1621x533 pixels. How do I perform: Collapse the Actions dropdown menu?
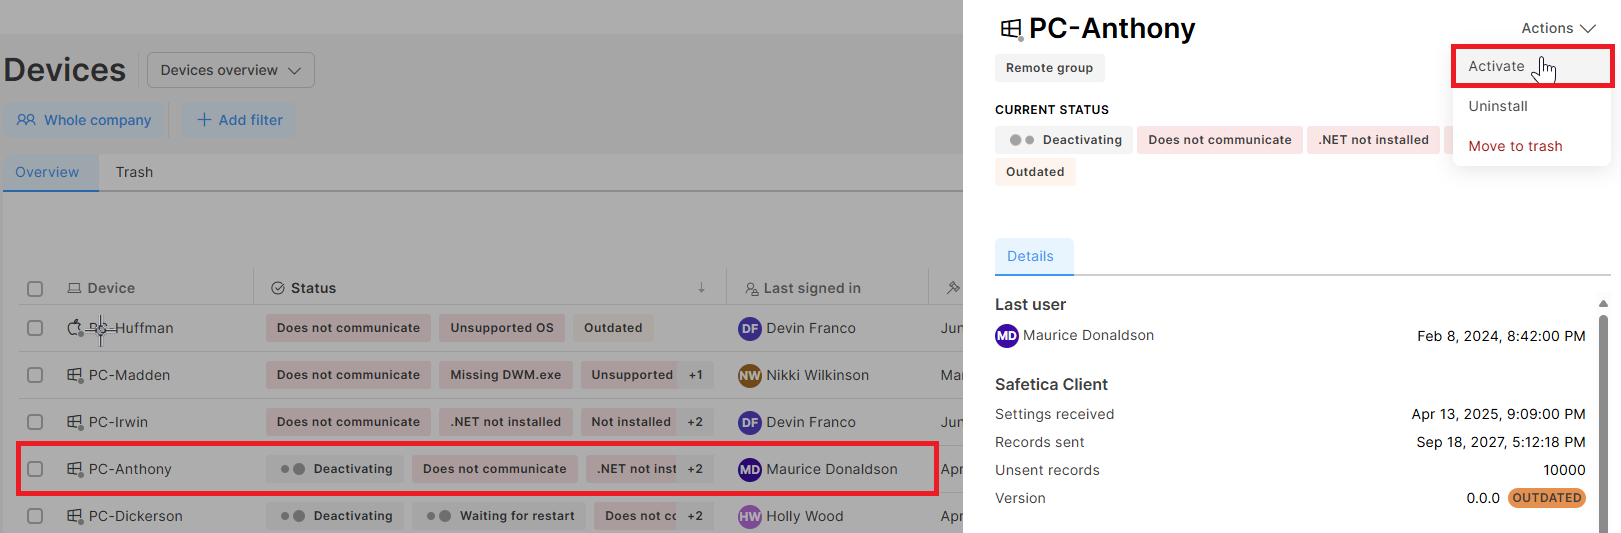pyautogui.click(x=1558, y=28)
